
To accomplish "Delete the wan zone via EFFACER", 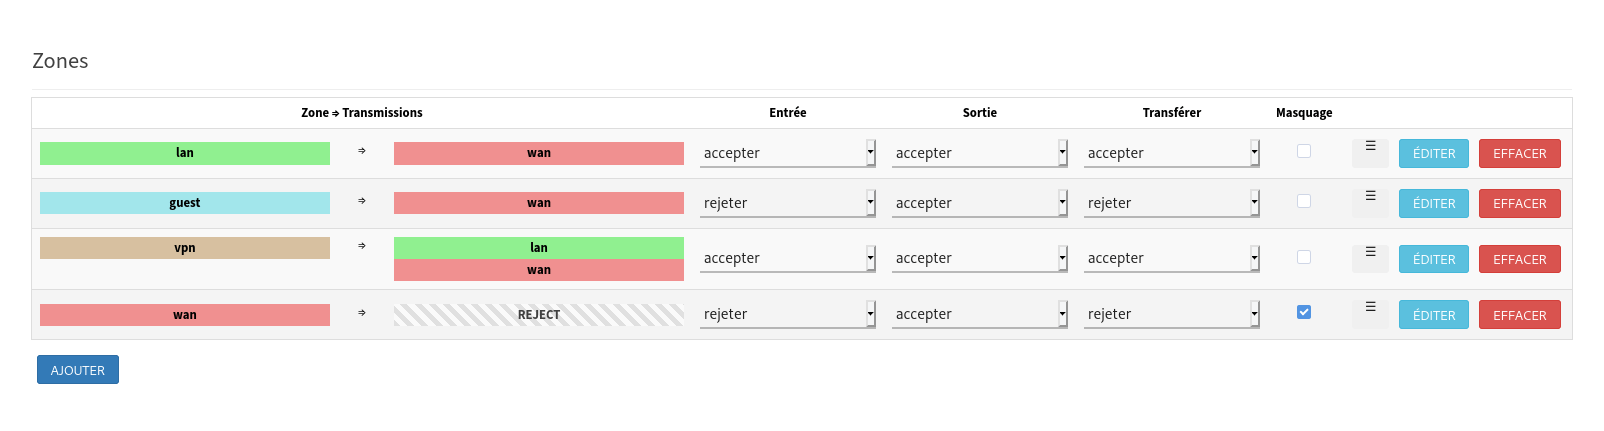I will pos(1519,315).
